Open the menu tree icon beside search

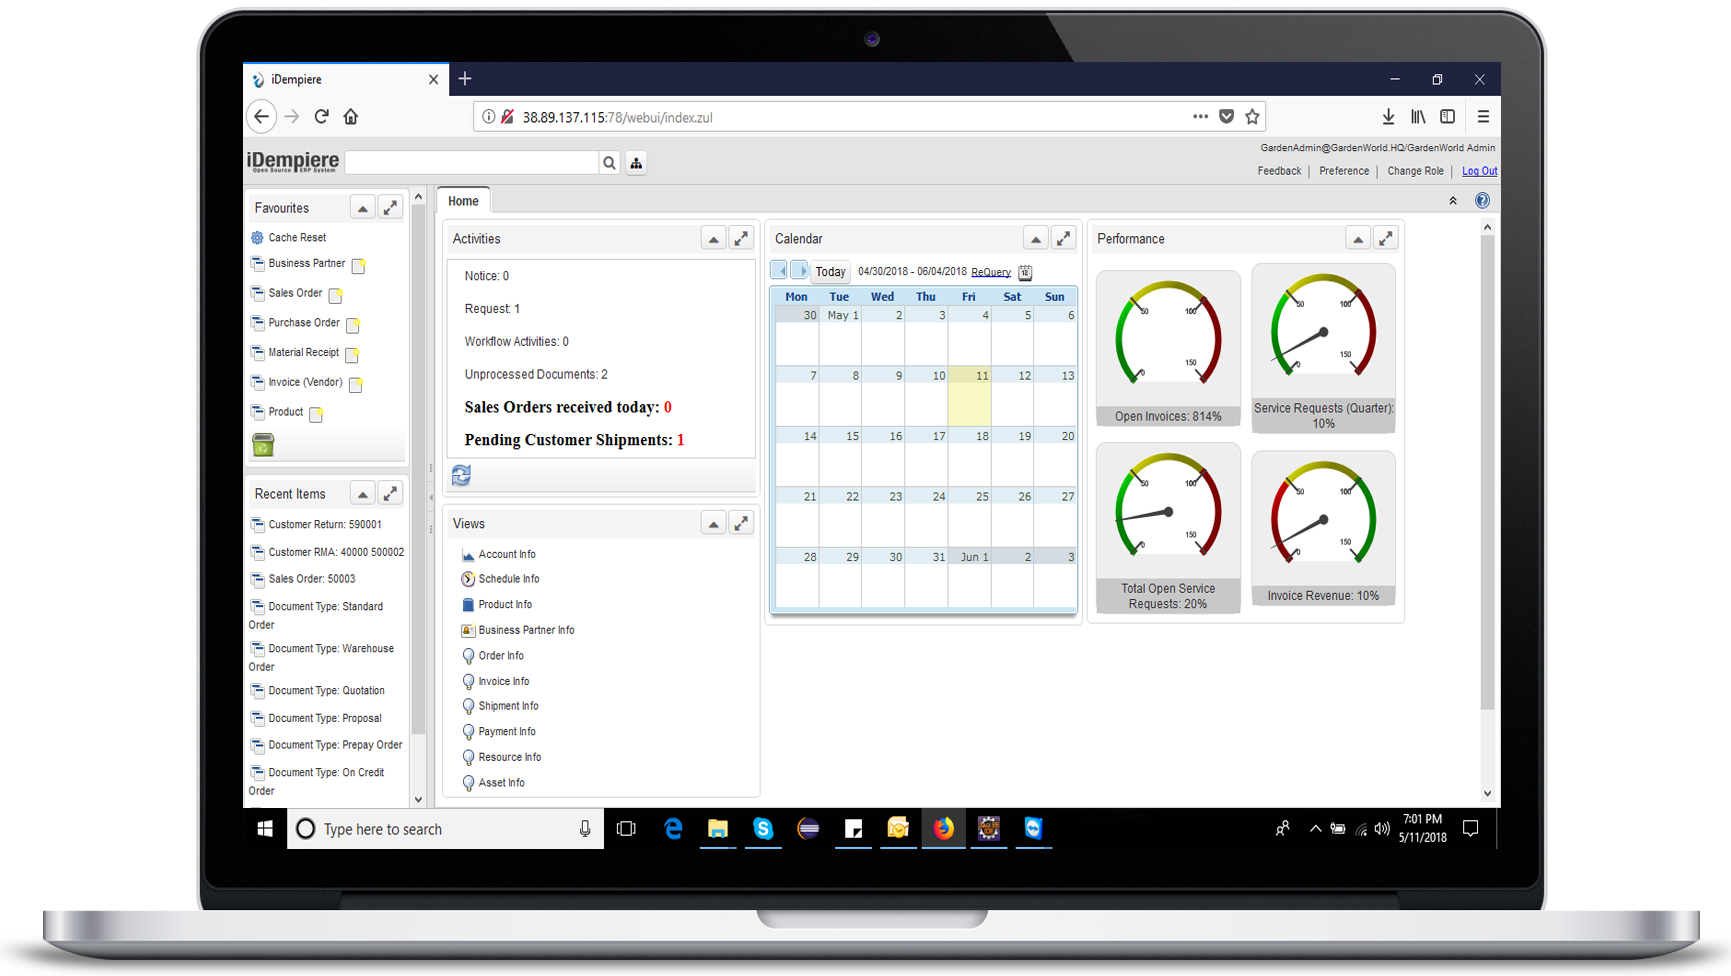click(636, 163)
